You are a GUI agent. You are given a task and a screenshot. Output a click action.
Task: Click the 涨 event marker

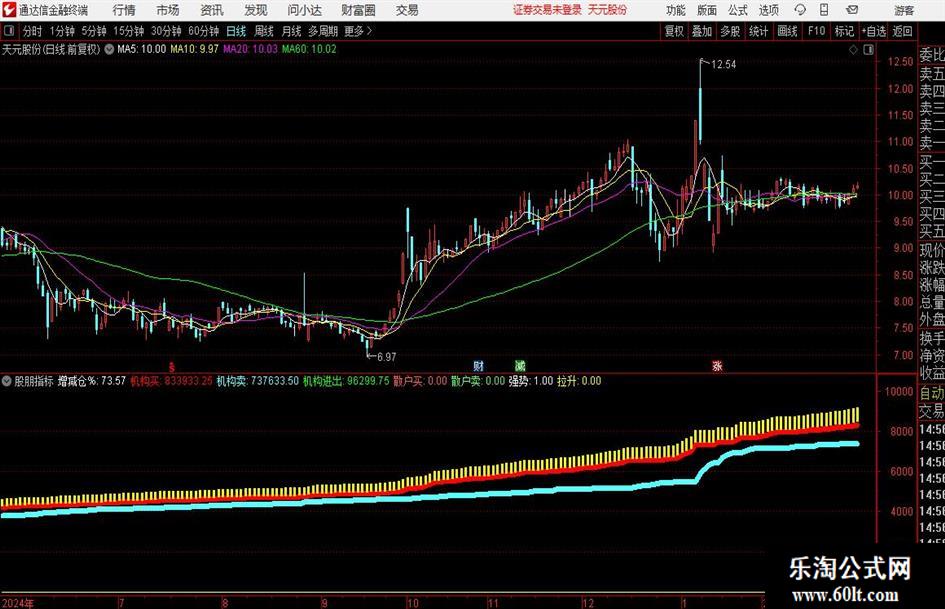(x=717, y=365)
